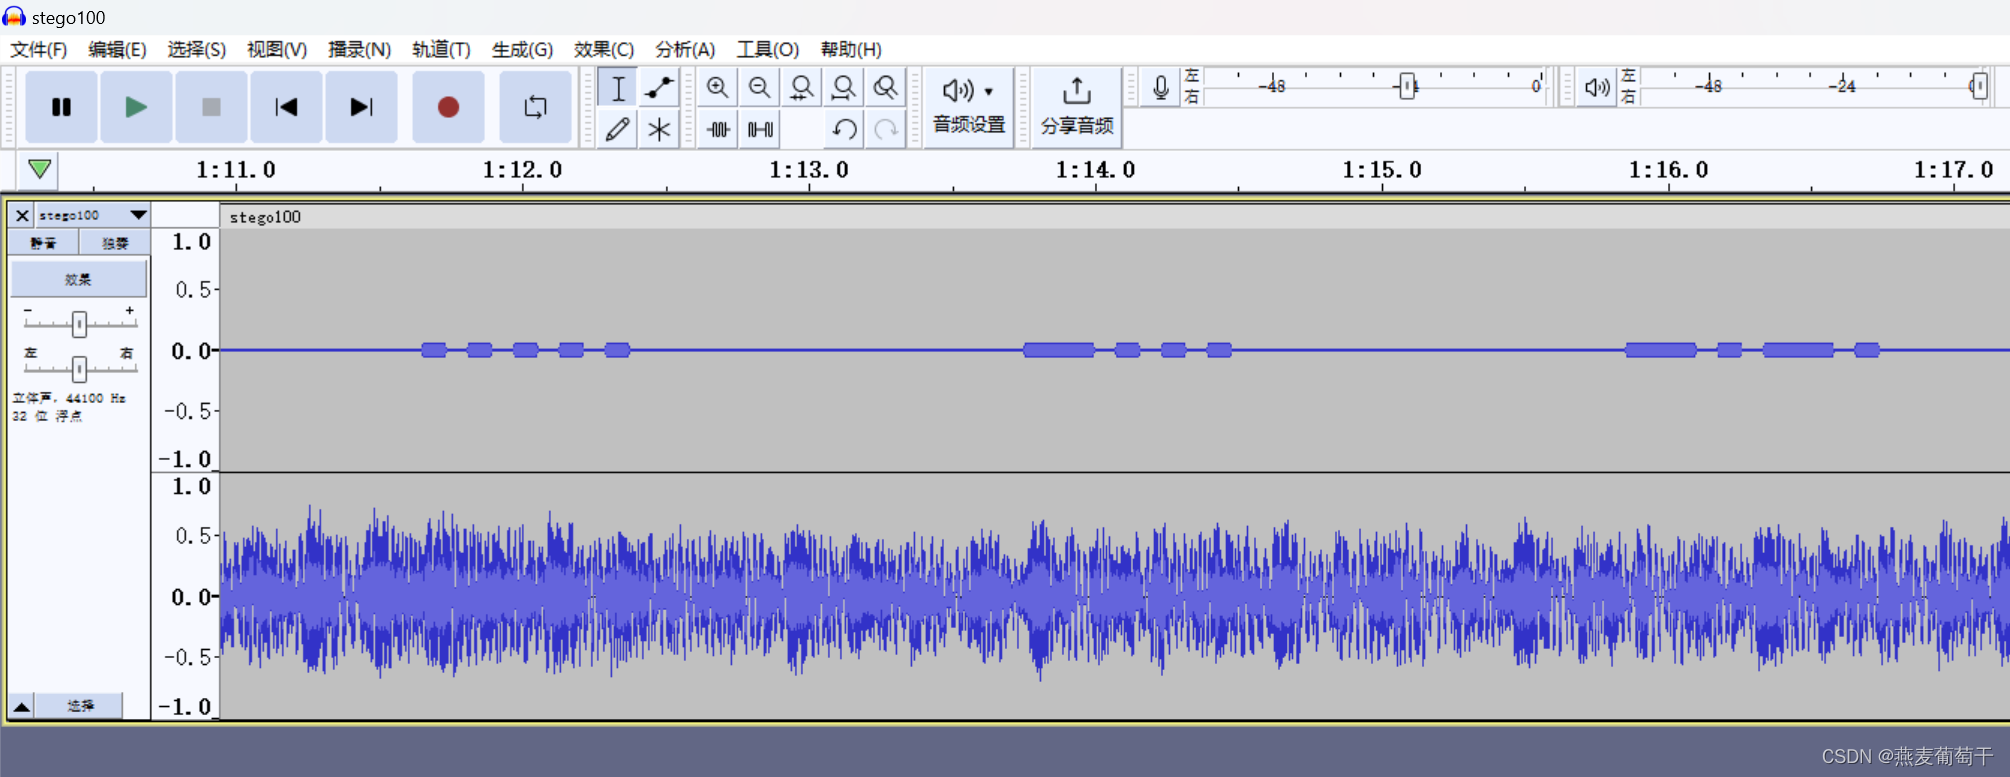
Task: Click the recording meter microphone icon
Action: [x=1160, y=87]
